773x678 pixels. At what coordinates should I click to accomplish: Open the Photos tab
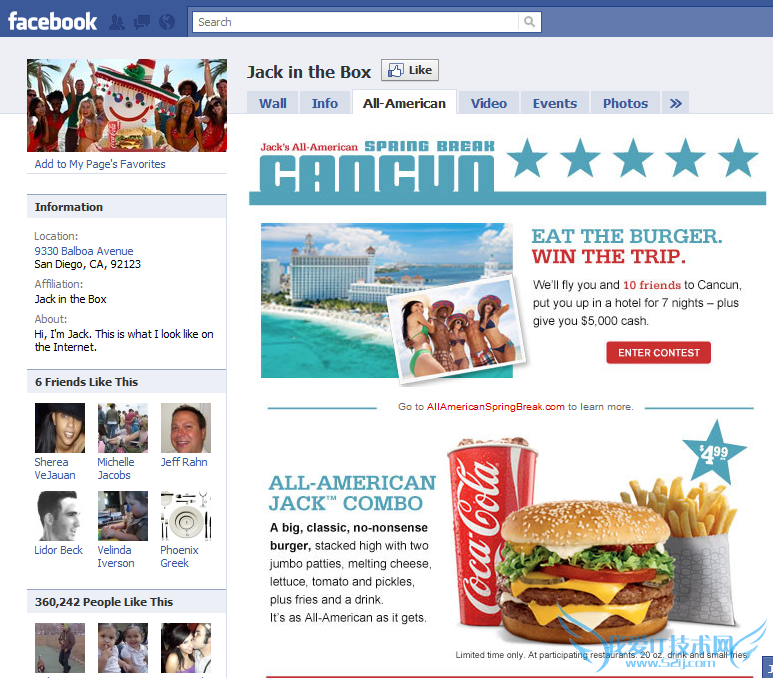[x=625, y=103]
